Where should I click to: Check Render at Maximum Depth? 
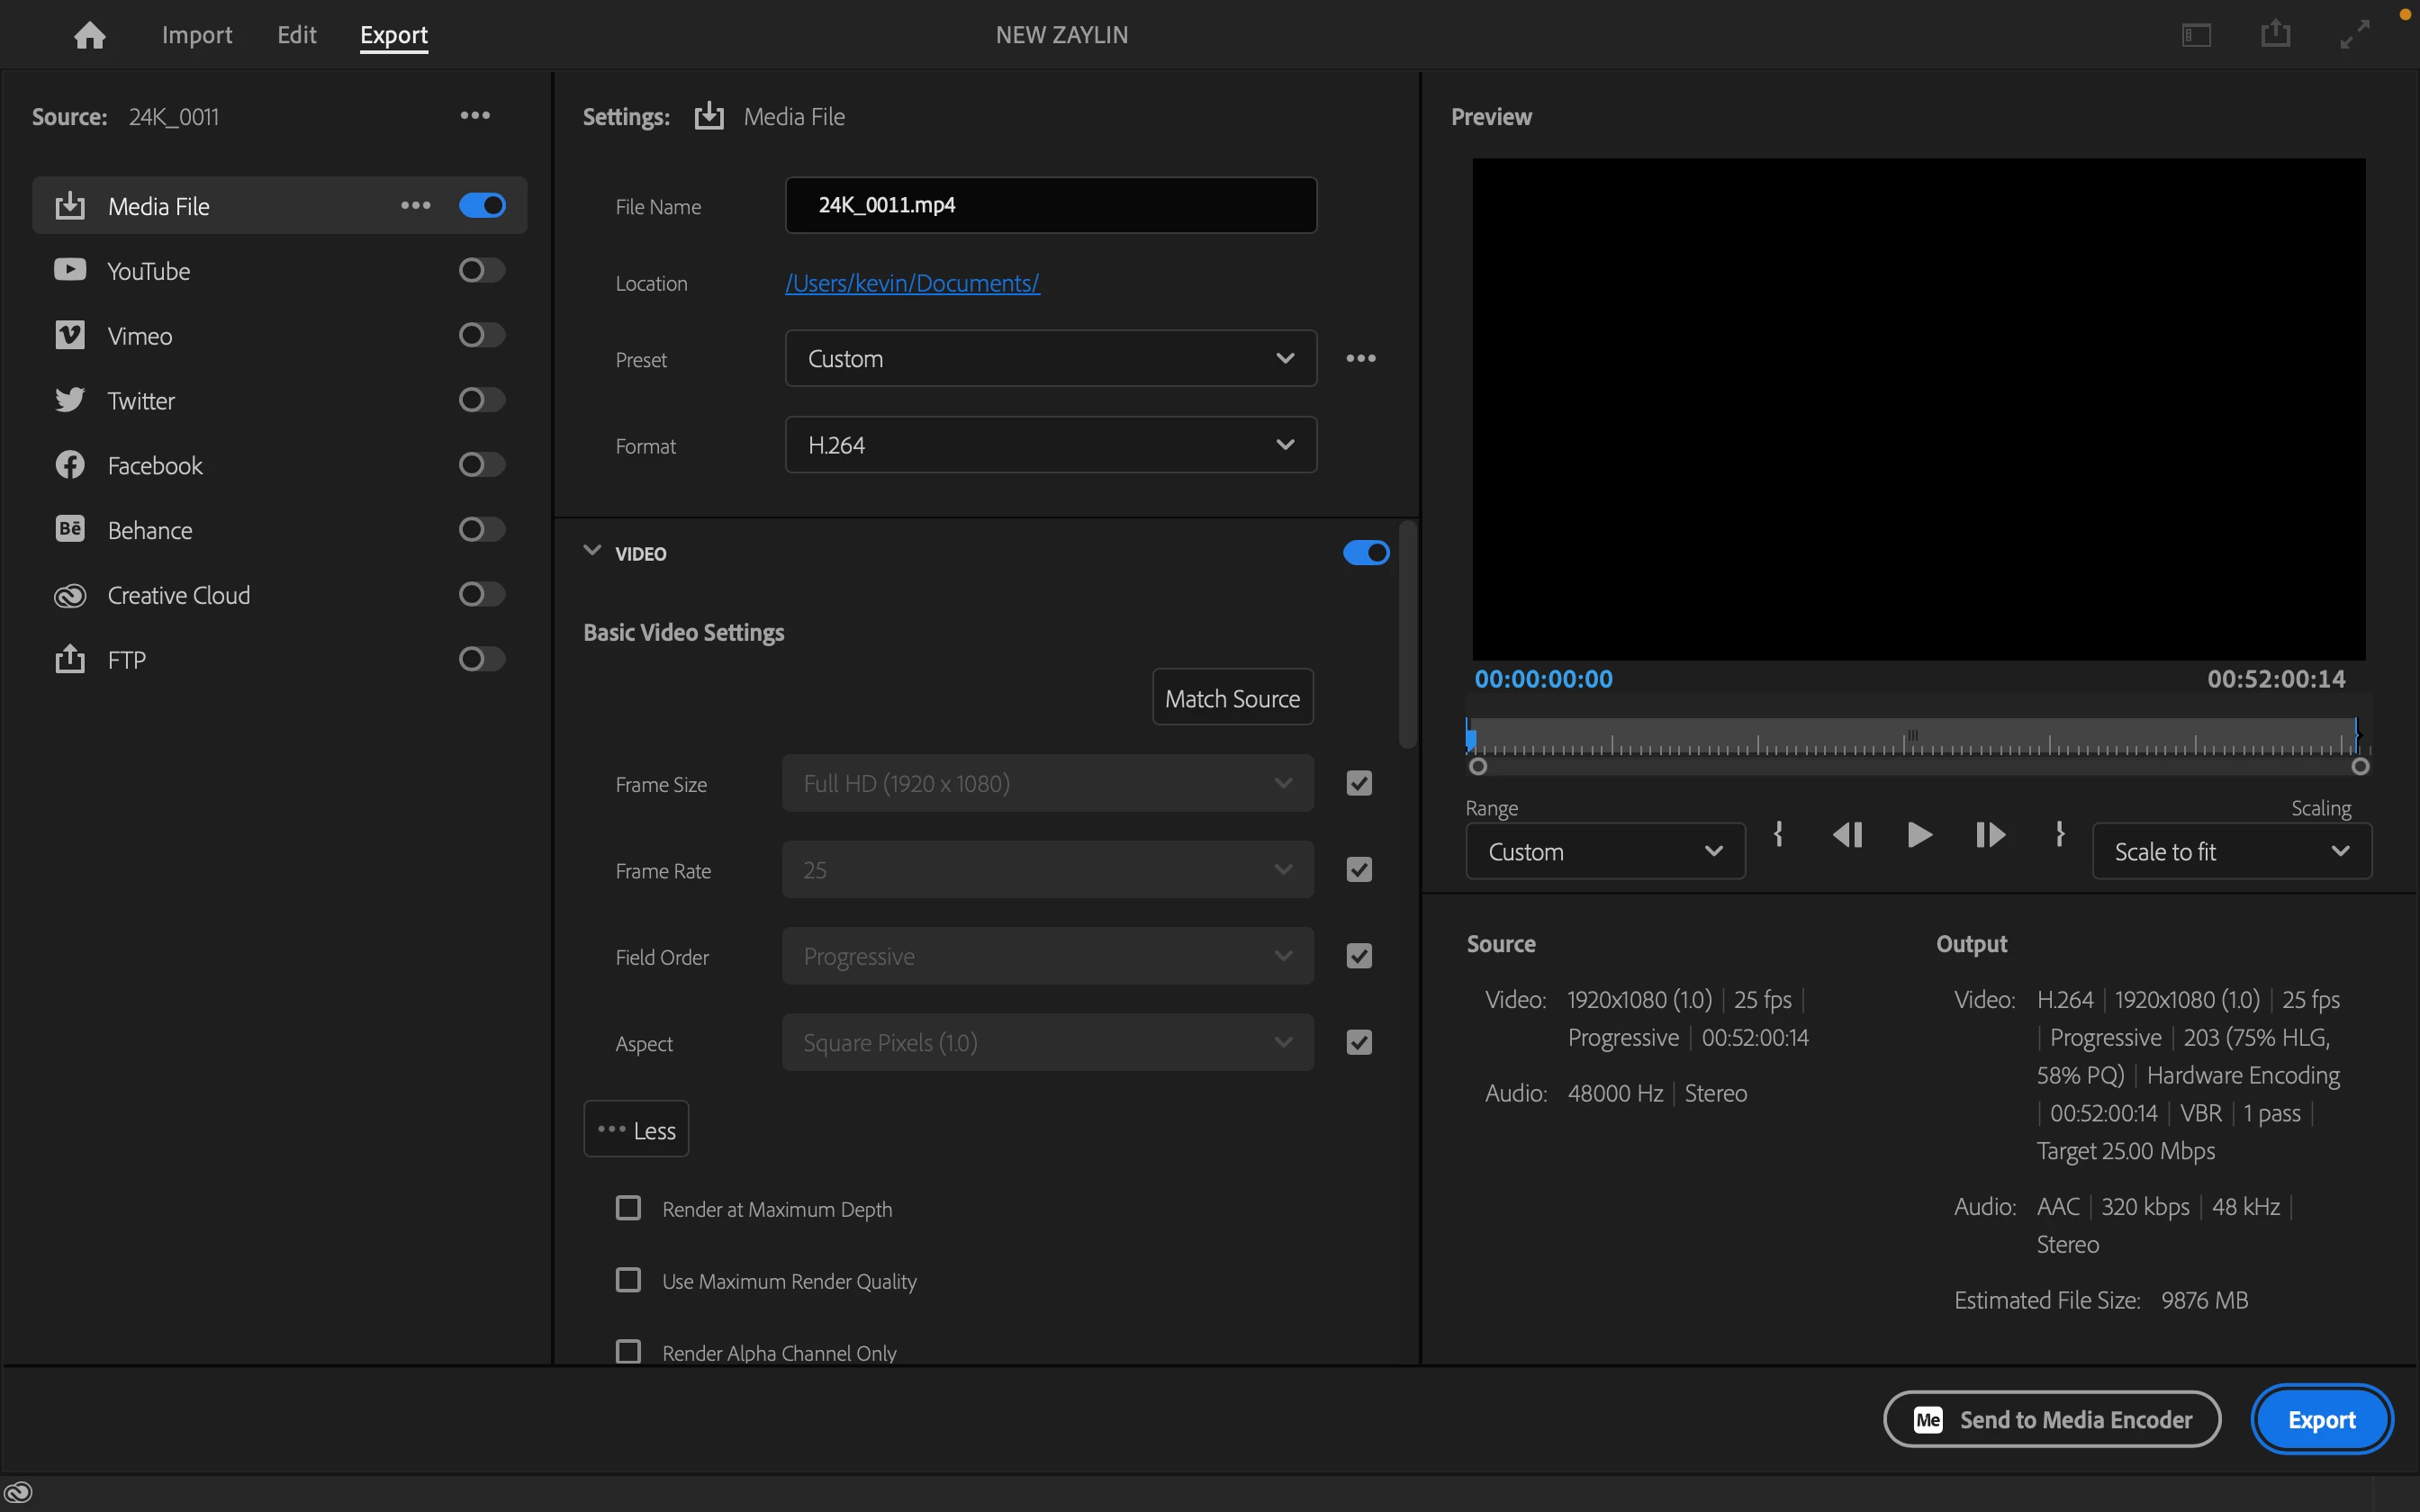click(x=628, y=1208)
